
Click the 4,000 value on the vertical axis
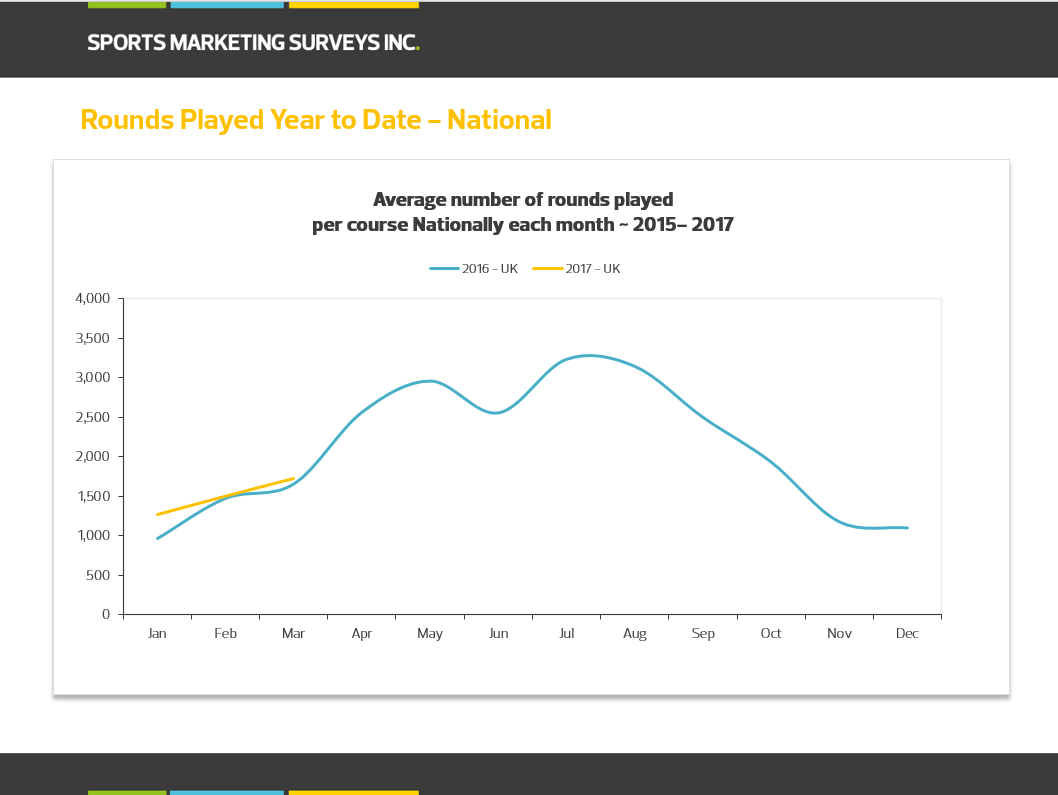pos(92,299)
